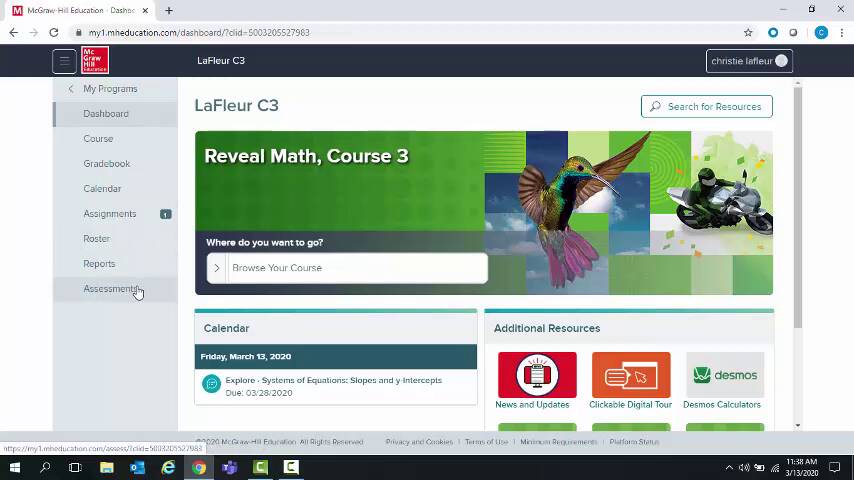Open the Systems of Equations assignment link
The height and width of the screenshot is (480, 854).
pos(333,380)
